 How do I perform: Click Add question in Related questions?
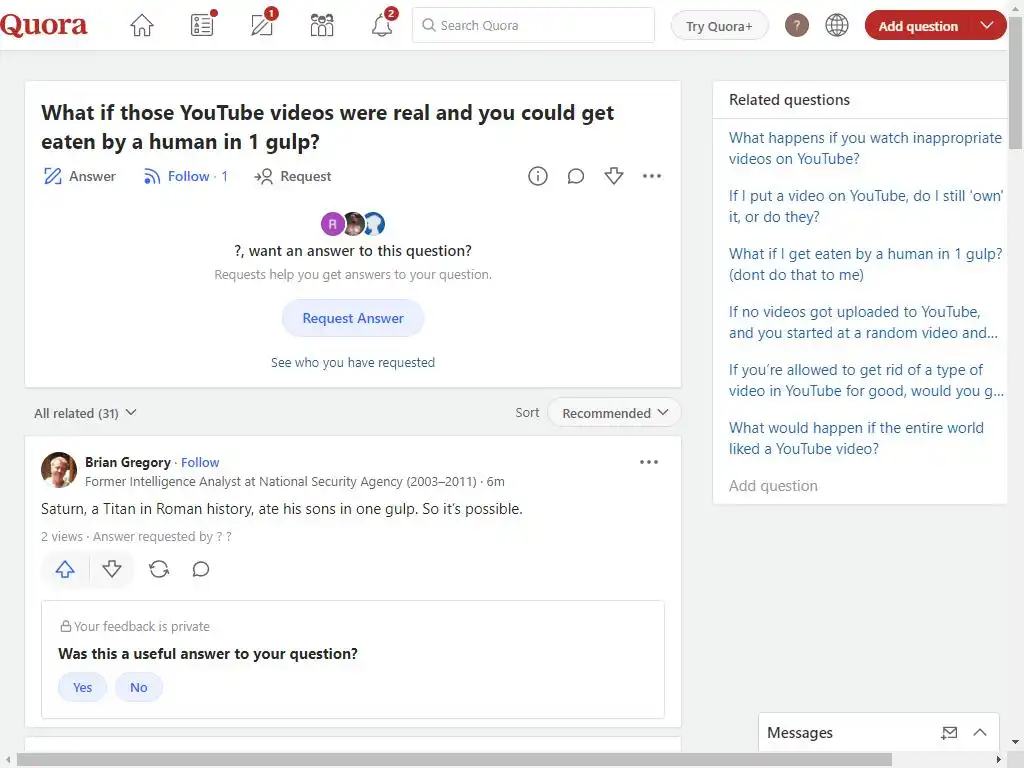point(773,486)
